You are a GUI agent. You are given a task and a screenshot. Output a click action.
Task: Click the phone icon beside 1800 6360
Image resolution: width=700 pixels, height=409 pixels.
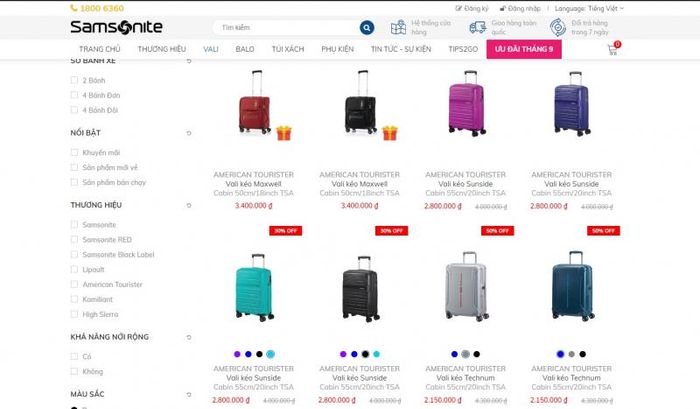[74, 8]
